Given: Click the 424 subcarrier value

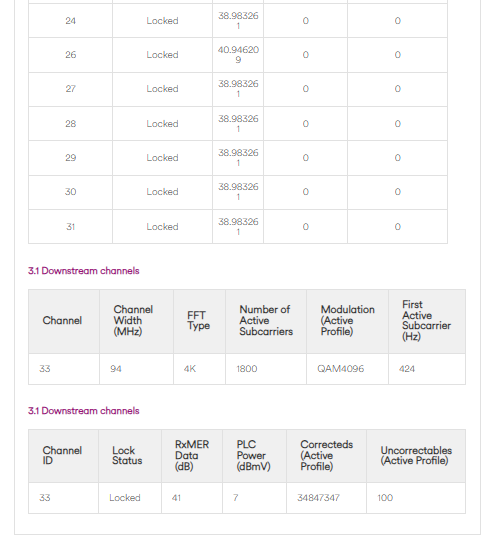Looking at the screenshot, I should pos(407,369).
